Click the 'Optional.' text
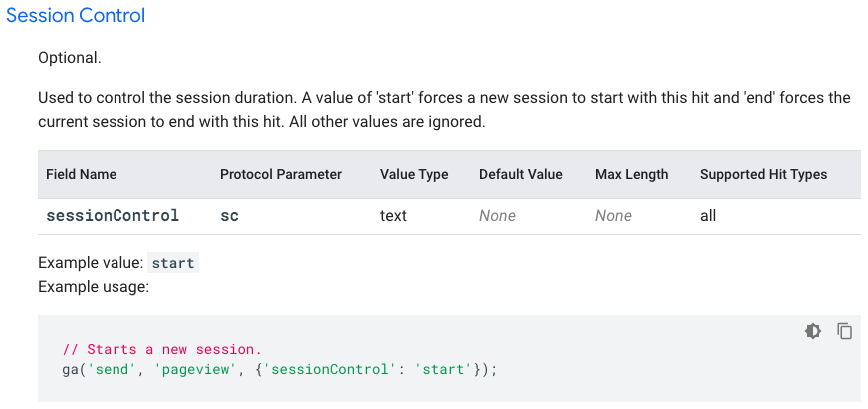The width and height of the screenshot is (868, 409). point(69,58)
